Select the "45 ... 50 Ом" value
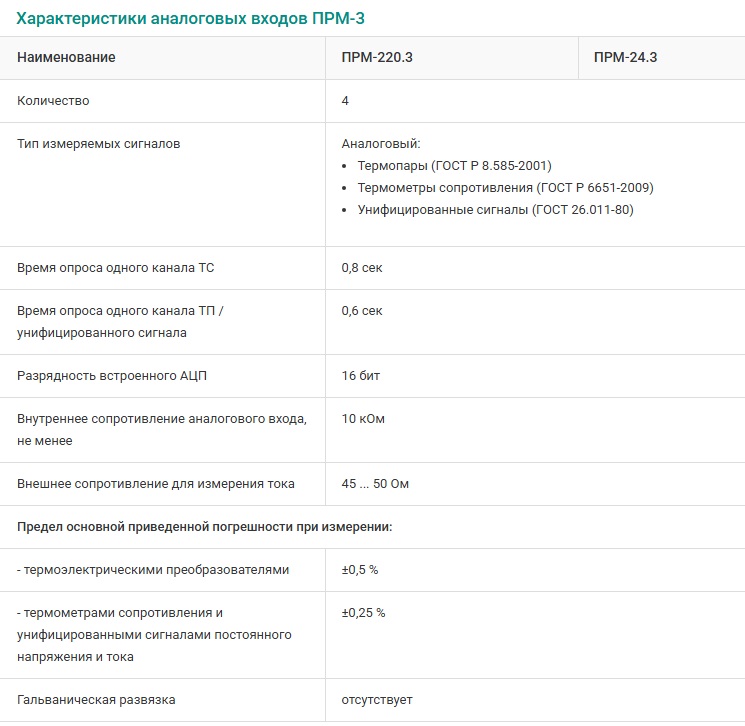Image resolution: width=745 pixels, height=726 pixels. 375,484
